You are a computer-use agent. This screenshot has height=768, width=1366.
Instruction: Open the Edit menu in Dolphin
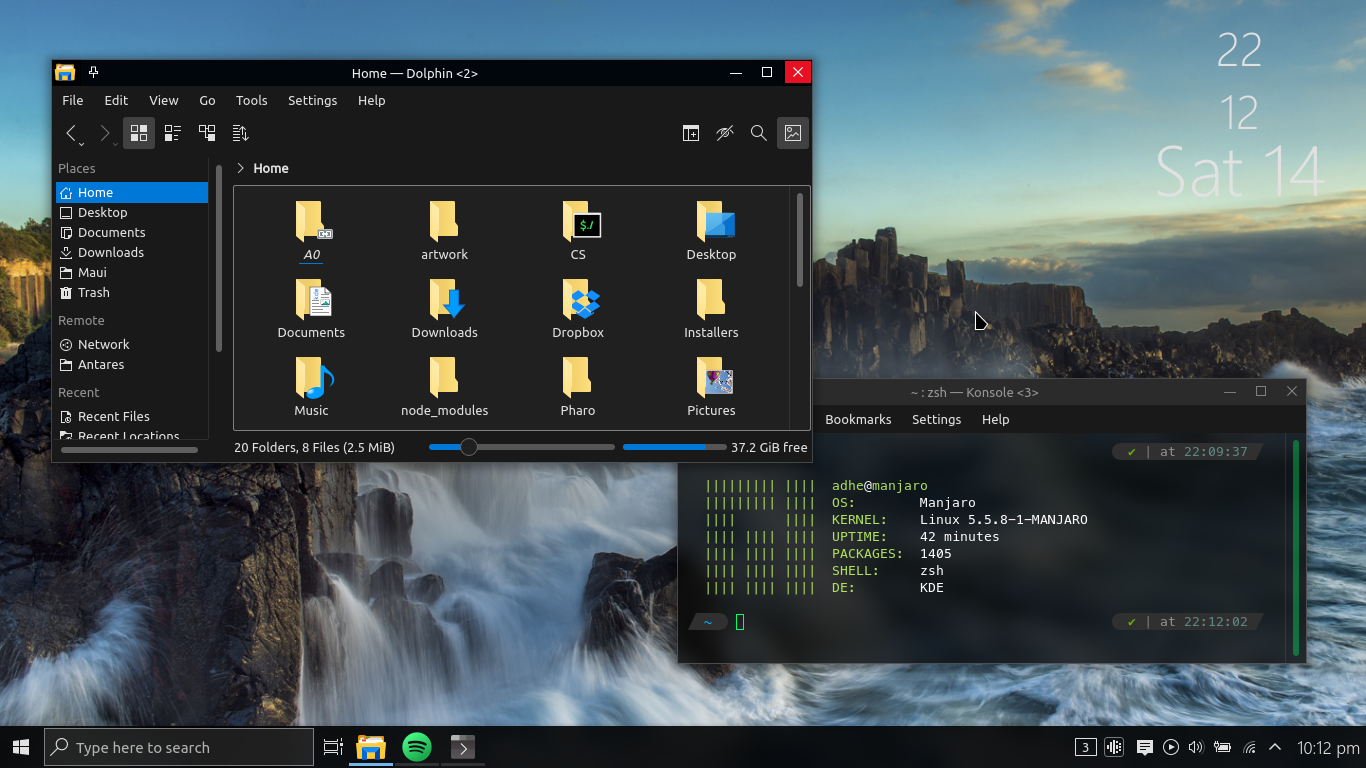coord(116,100)
